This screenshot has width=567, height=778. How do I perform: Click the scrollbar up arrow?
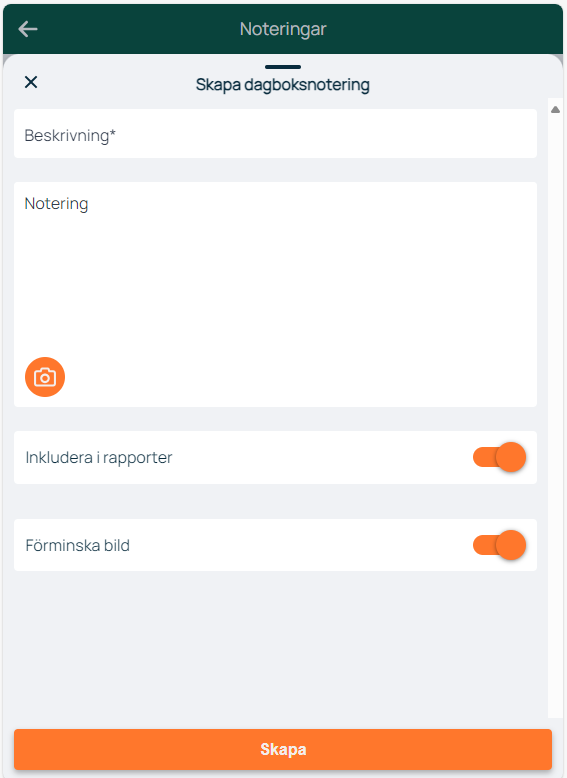(555, 110)
